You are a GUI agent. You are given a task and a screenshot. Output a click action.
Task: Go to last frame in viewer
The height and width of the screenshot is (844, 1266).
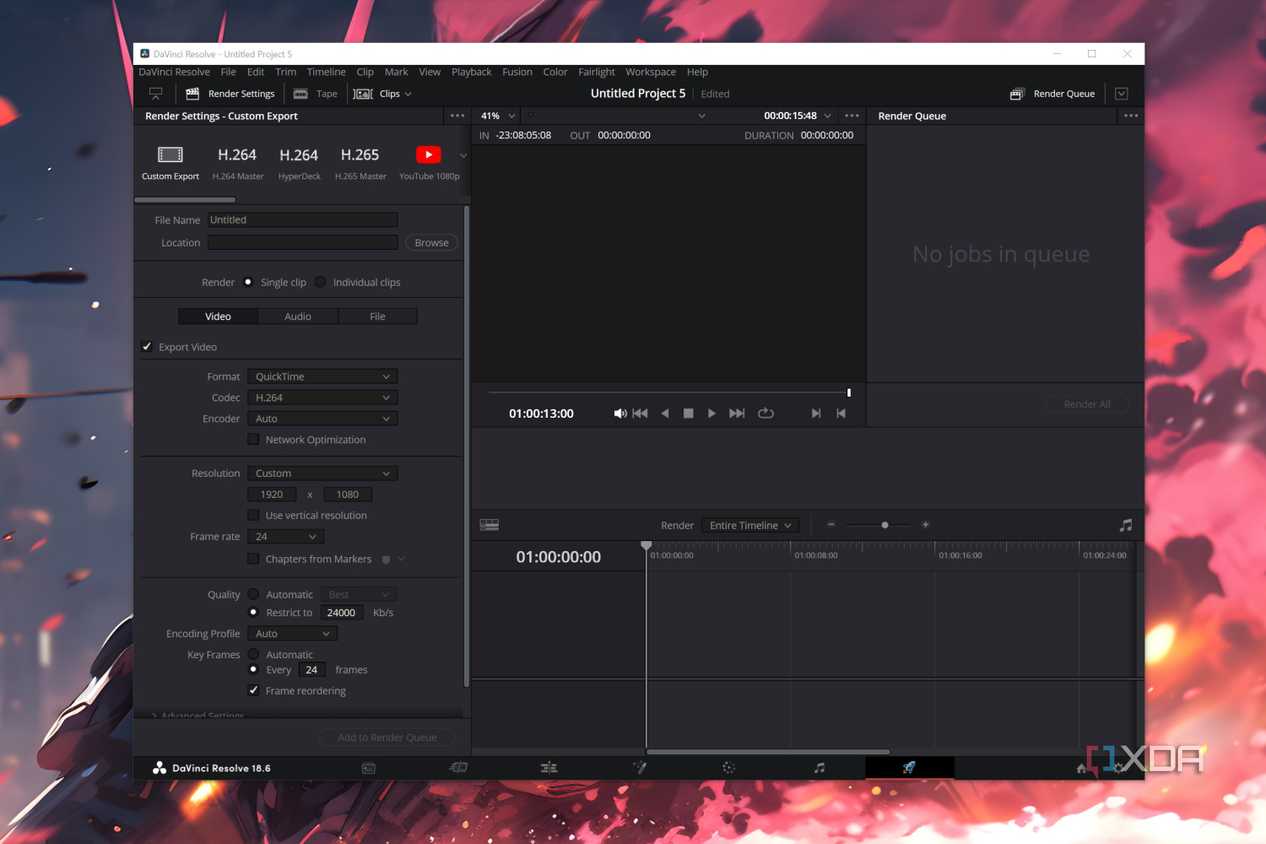tap(737, 413)
